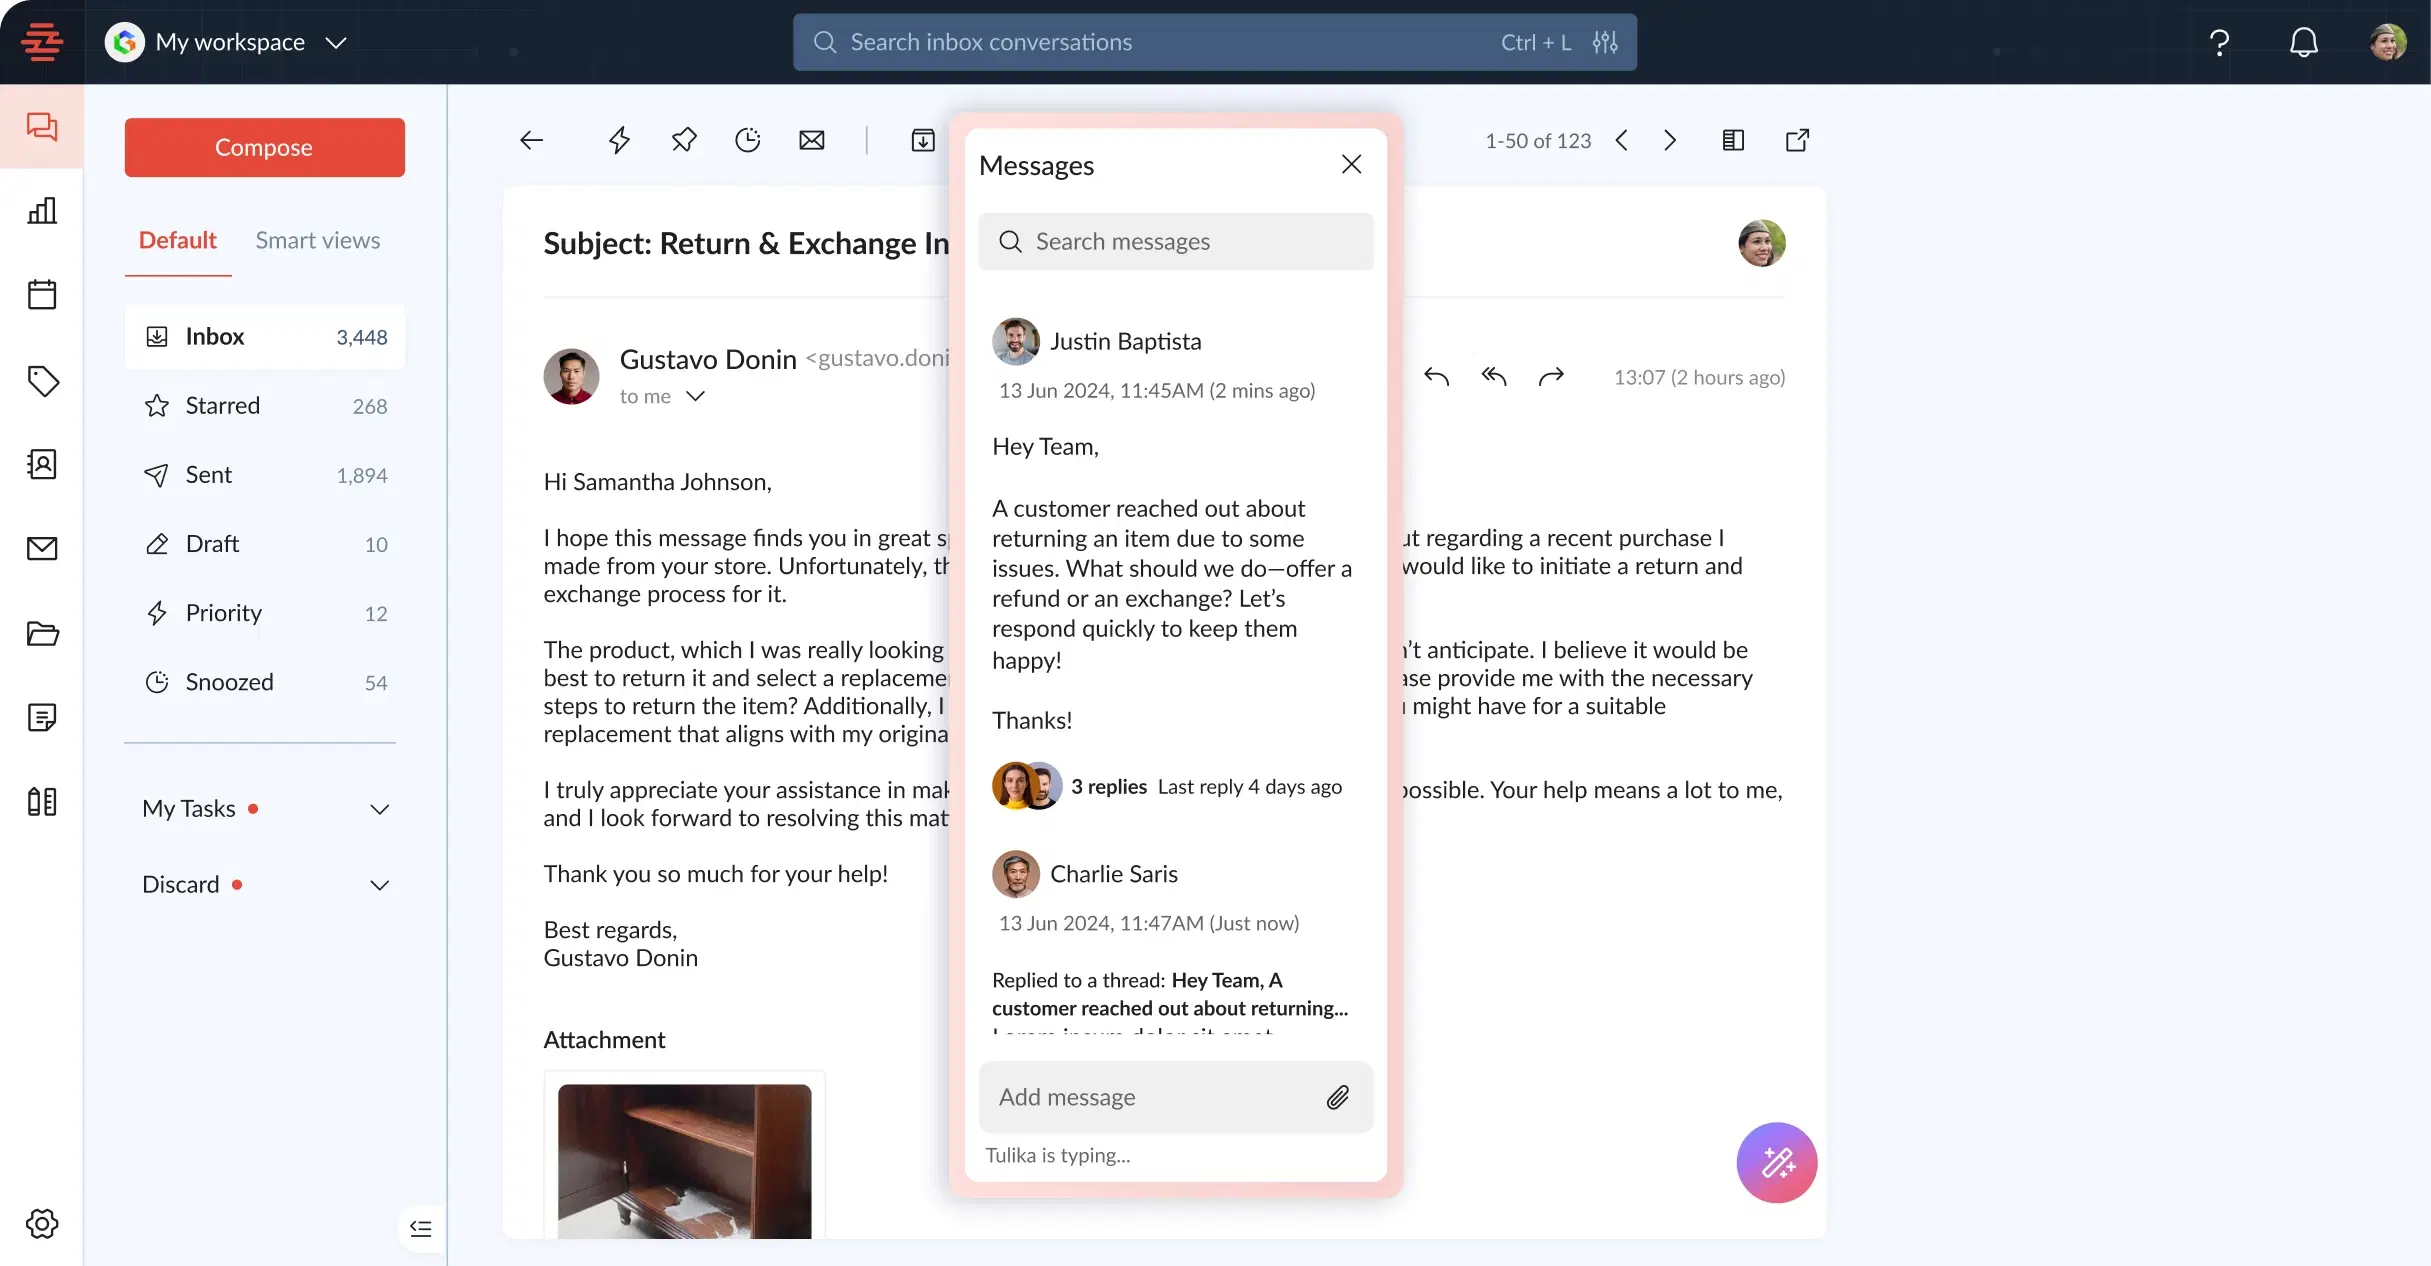The image size is (2431, 1266).
Task: Open the contacts icon in left rail
Action: pos(42,464)
